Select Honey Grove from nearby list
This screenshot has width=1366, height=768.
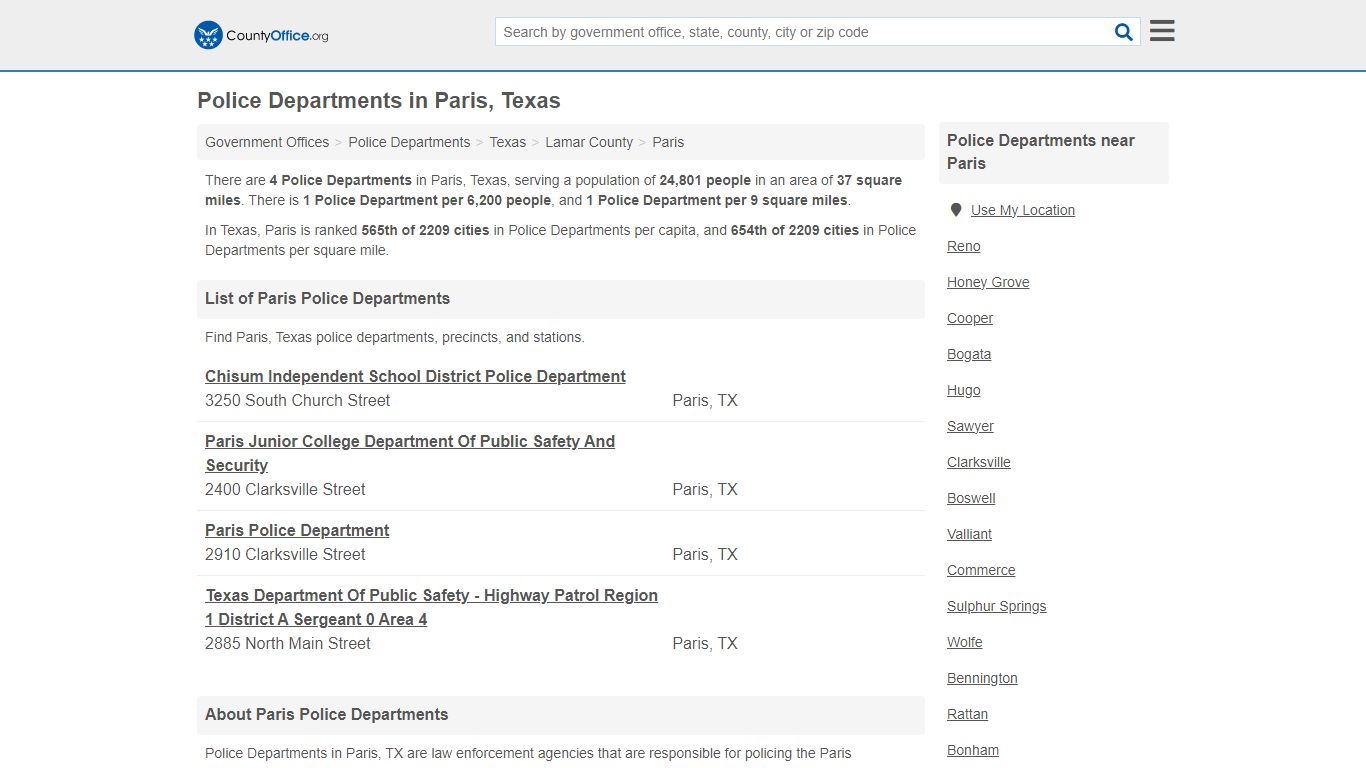click(988, 282)
